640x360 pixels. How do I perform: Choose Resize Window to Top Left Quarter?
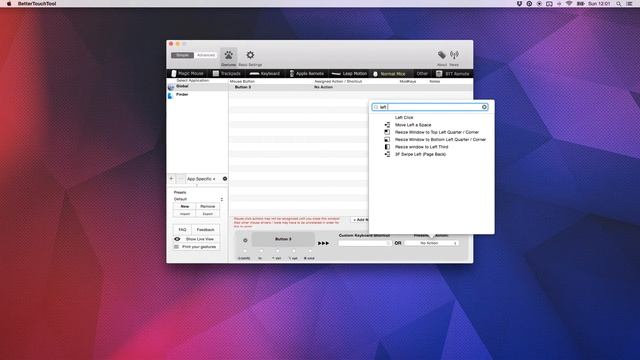tap(437, 132)
